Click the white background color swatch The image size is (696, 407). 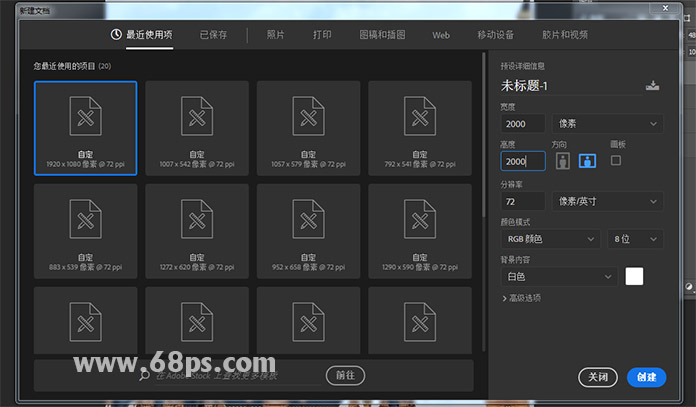coord(634,276)
